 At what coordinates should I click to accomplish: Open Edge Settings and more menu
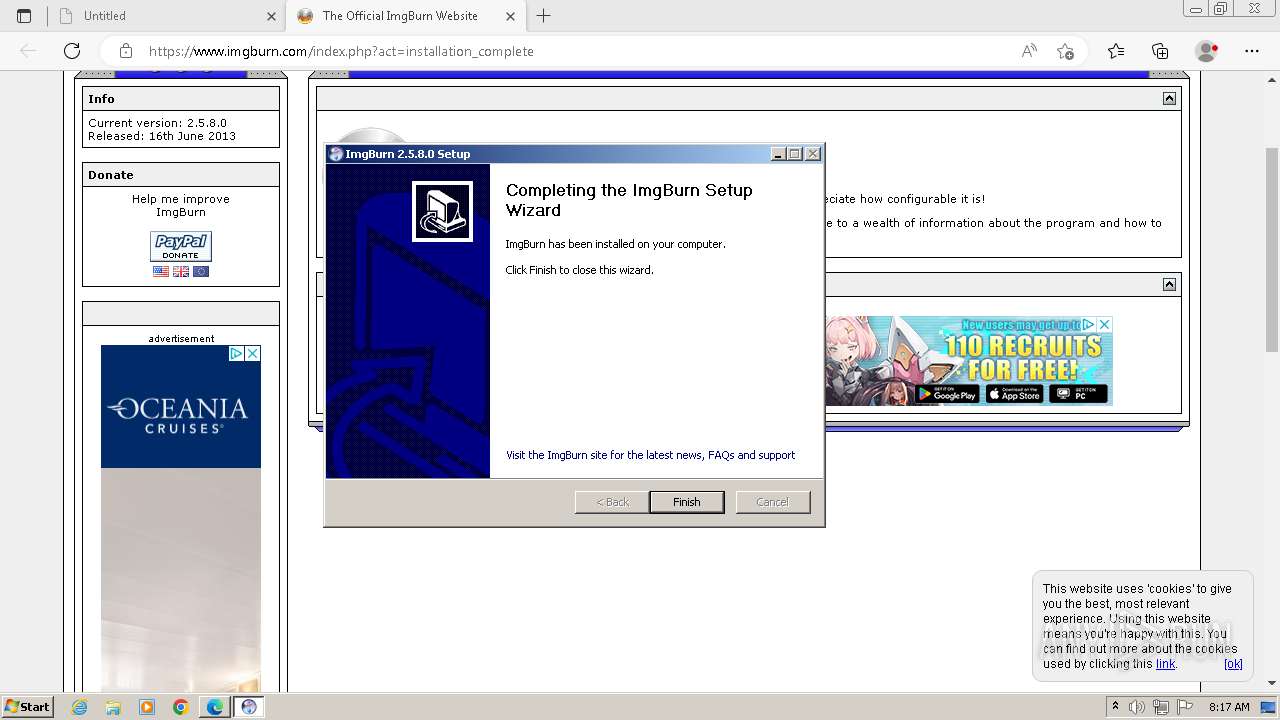tap(1251, 51)
